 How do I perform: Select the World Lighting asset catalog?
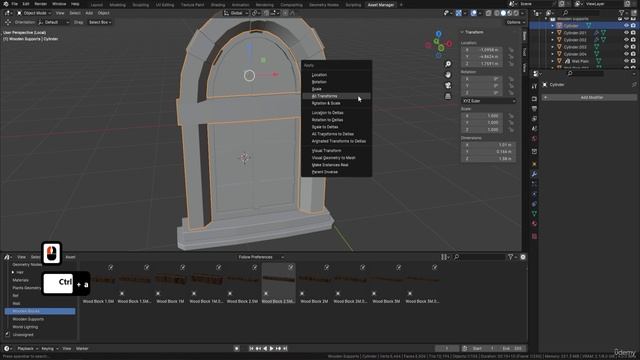click(x=25, y=327)
